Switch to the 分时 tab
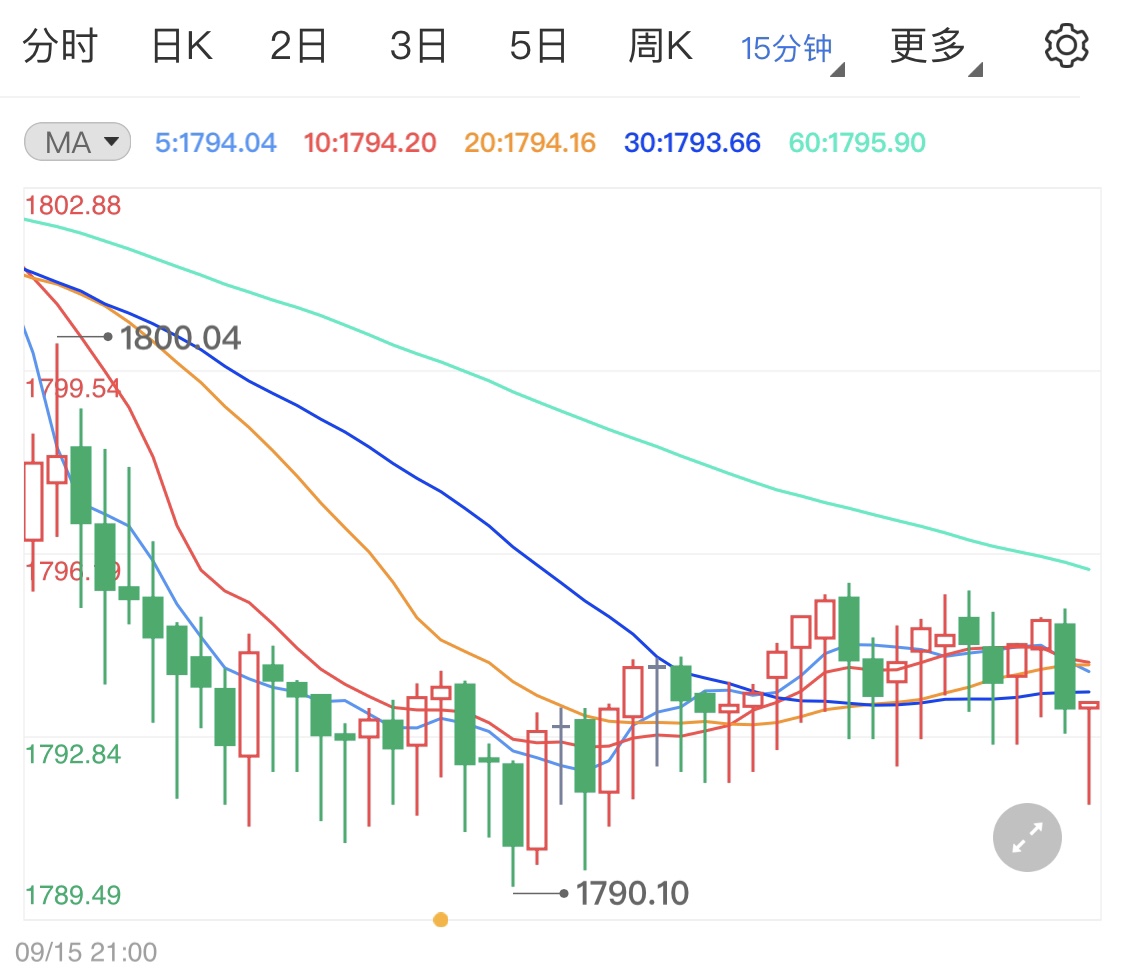The width and height of the screenshot is (1125, 975). point(60,47)
